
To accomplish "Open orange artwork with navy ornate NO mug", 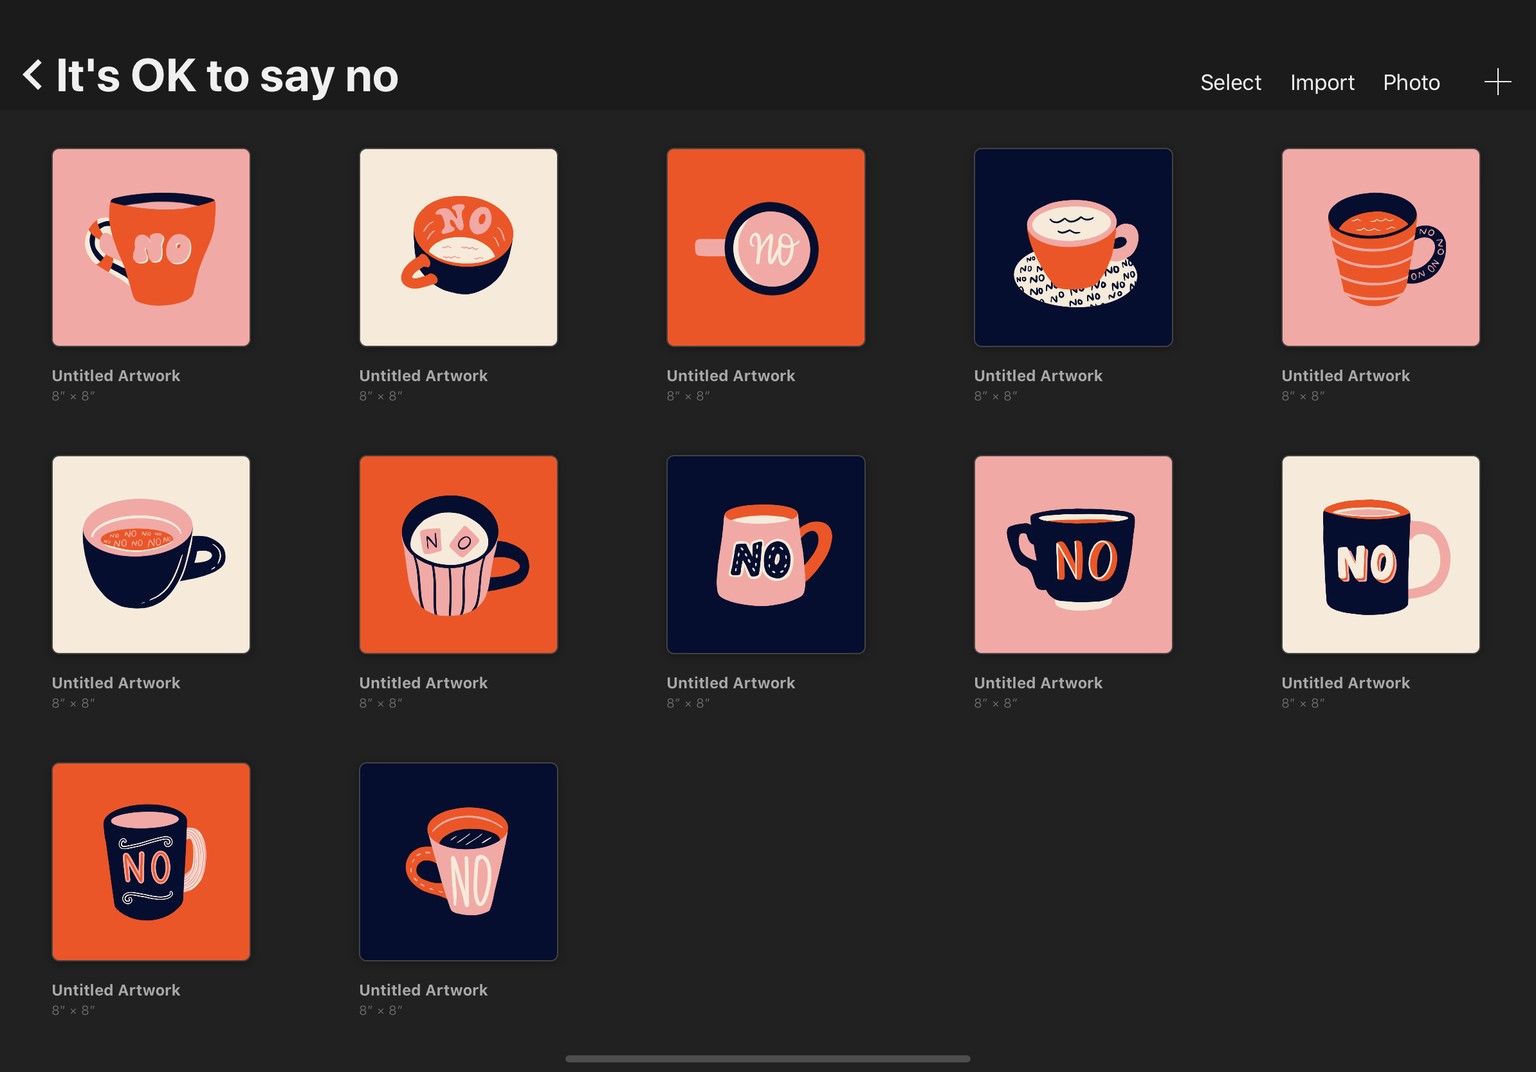I will click(151, 861).
